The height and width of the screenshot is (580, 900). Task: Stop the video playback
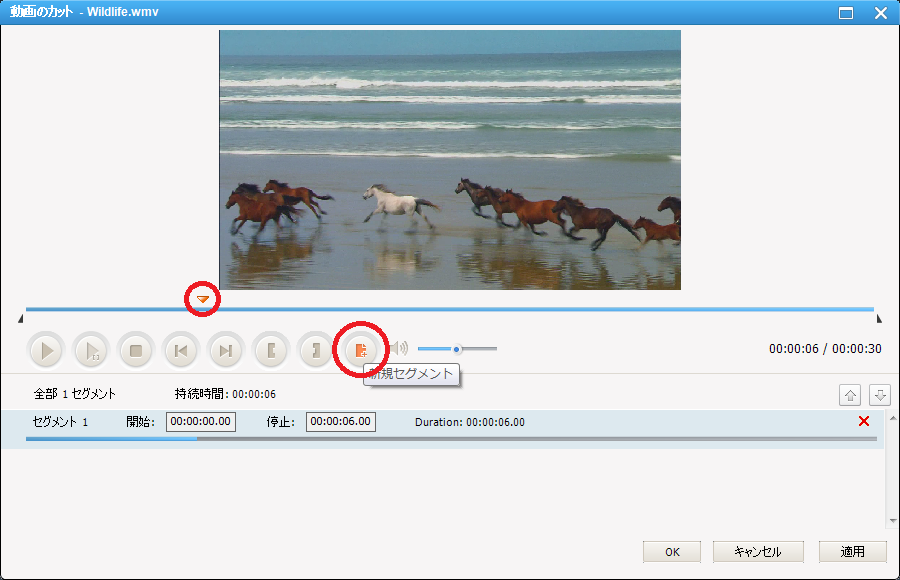click(136, 350)
